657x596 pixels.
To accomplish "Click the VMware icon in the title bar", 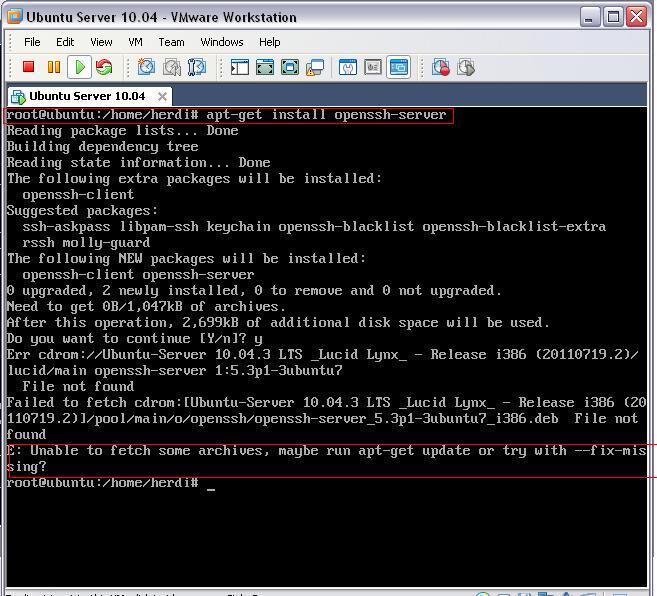I will pyautogui.click(x=15, y=17).
